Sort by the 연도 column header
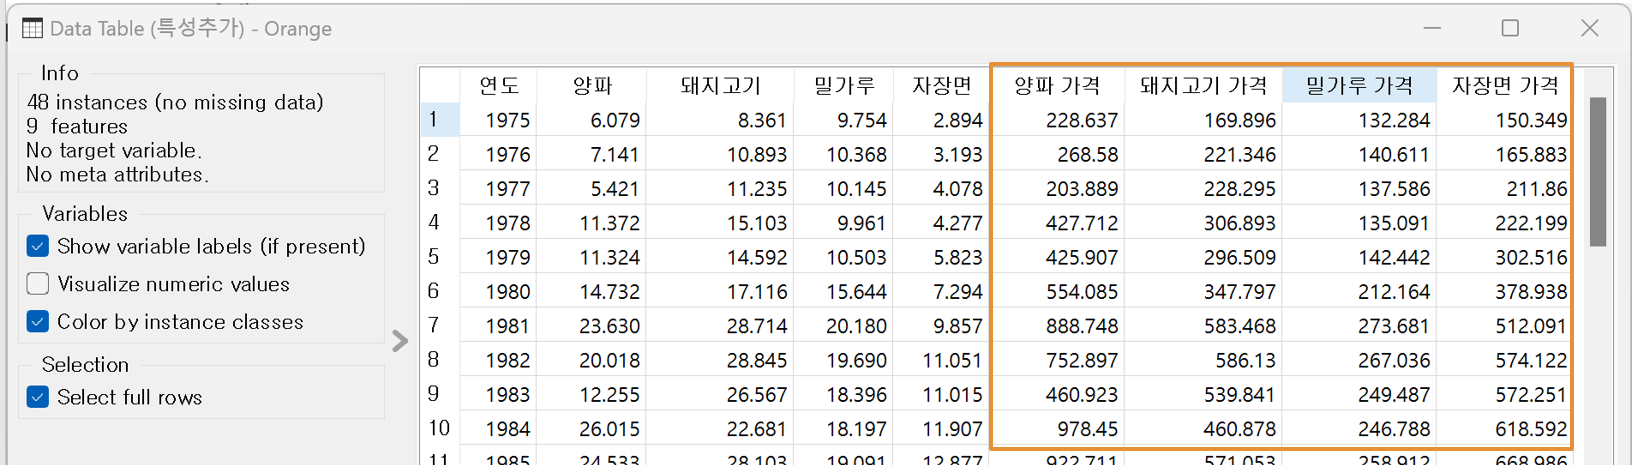This screenshot has width=1634, height=465. pyautogui.click(x=499, y=86)
